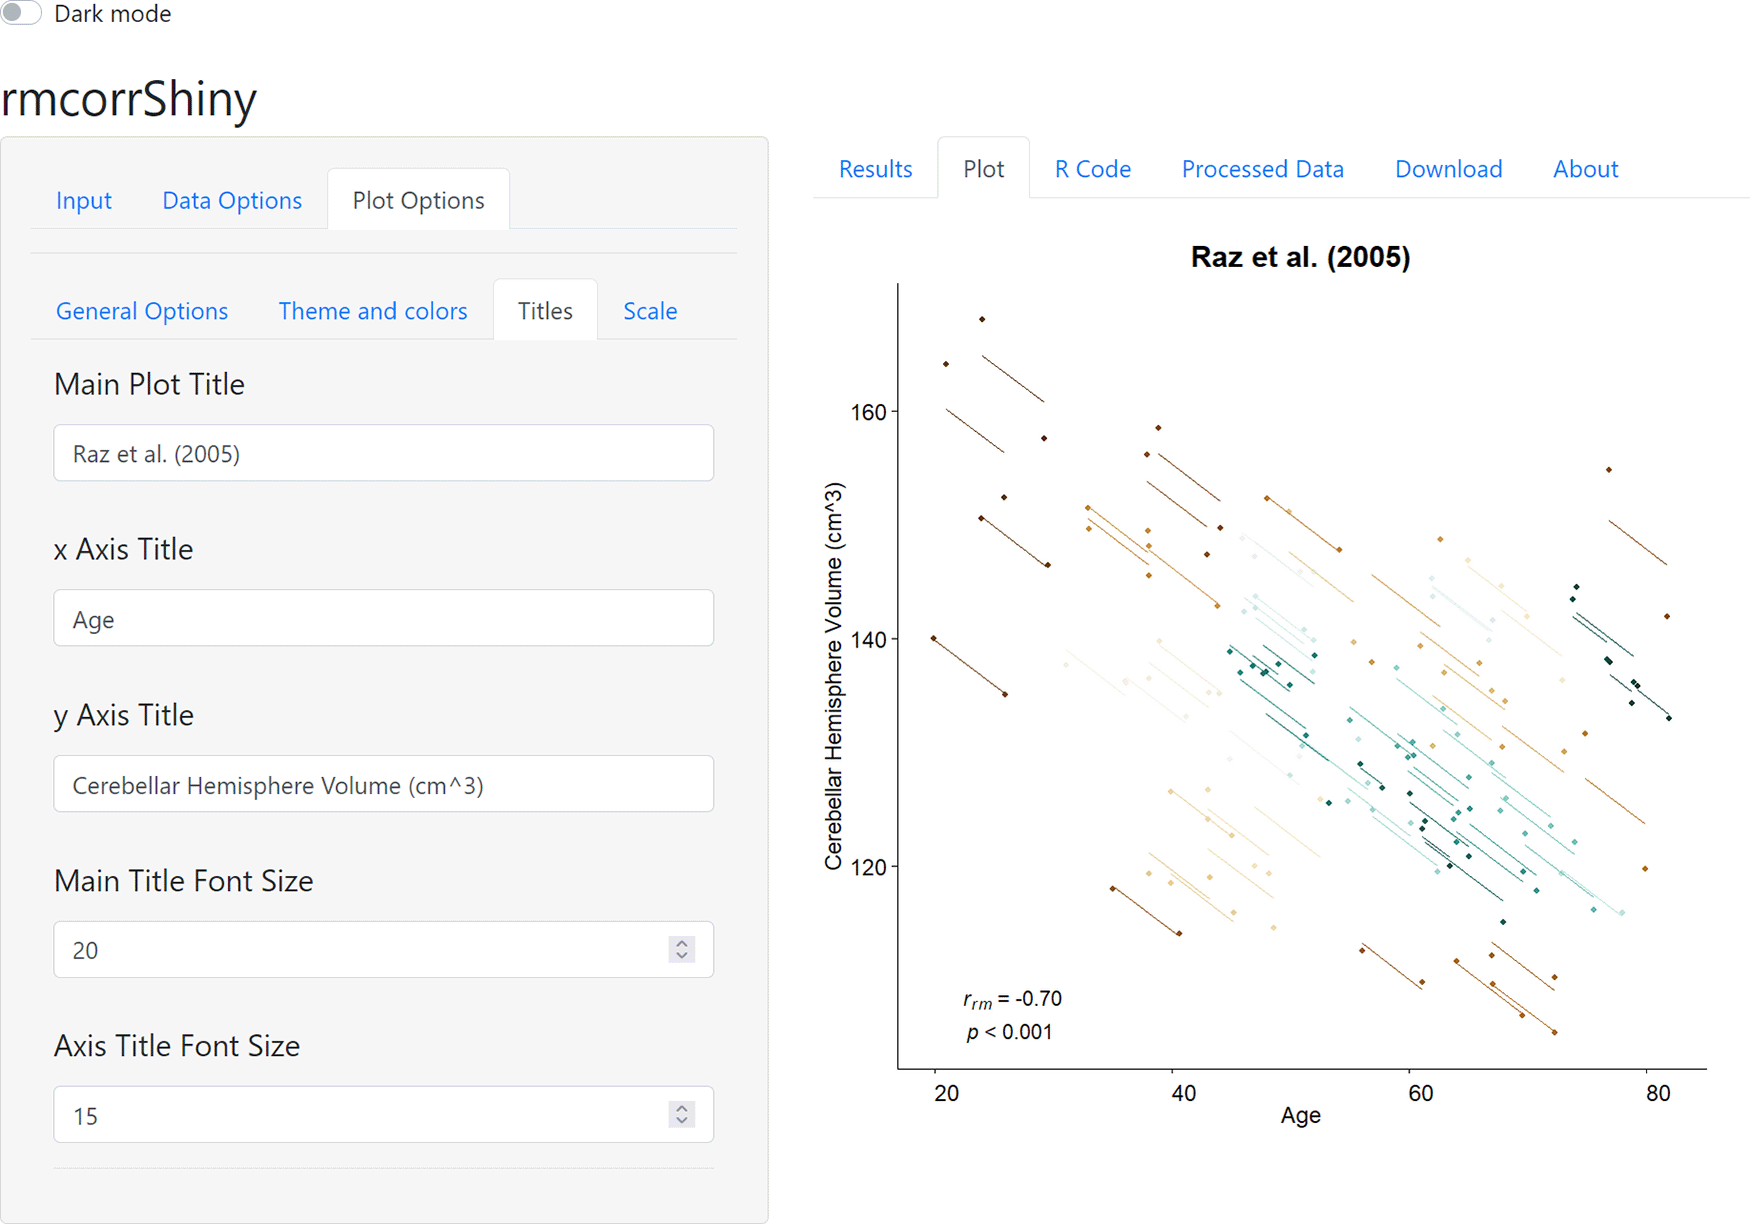The height and width of the screenshot is (1224, 1750).
Task: Click the Main Plot Title text field
Action: (x=383, y=454)
